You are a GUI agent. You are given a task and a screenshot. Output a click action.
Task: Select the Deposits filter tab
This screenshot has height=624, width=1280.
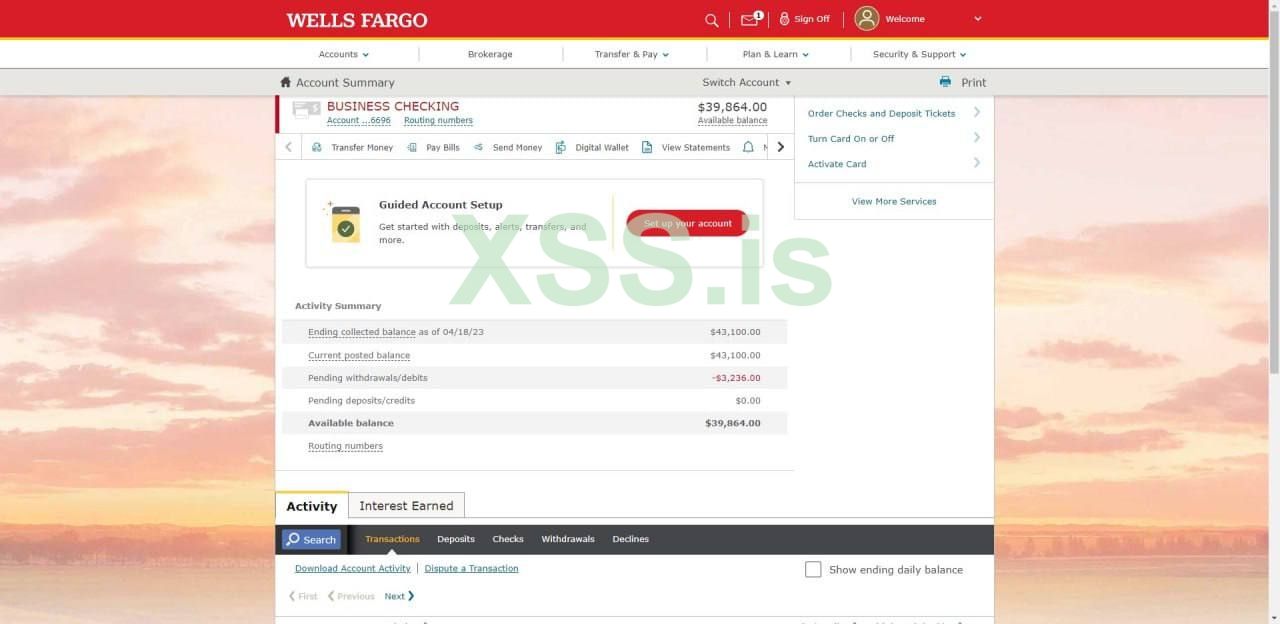(x=456, y=539)
